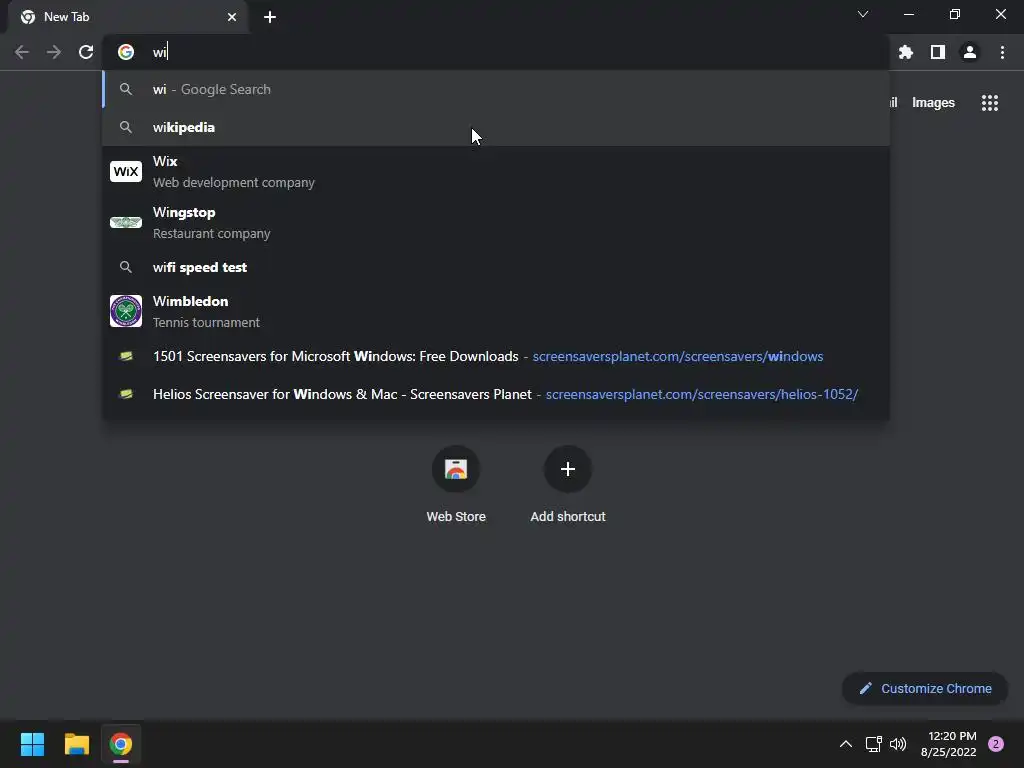The width and height of the screenshot is (1024, 768).
Task: Click the search icon beside wikipedia
Action: 126,127
